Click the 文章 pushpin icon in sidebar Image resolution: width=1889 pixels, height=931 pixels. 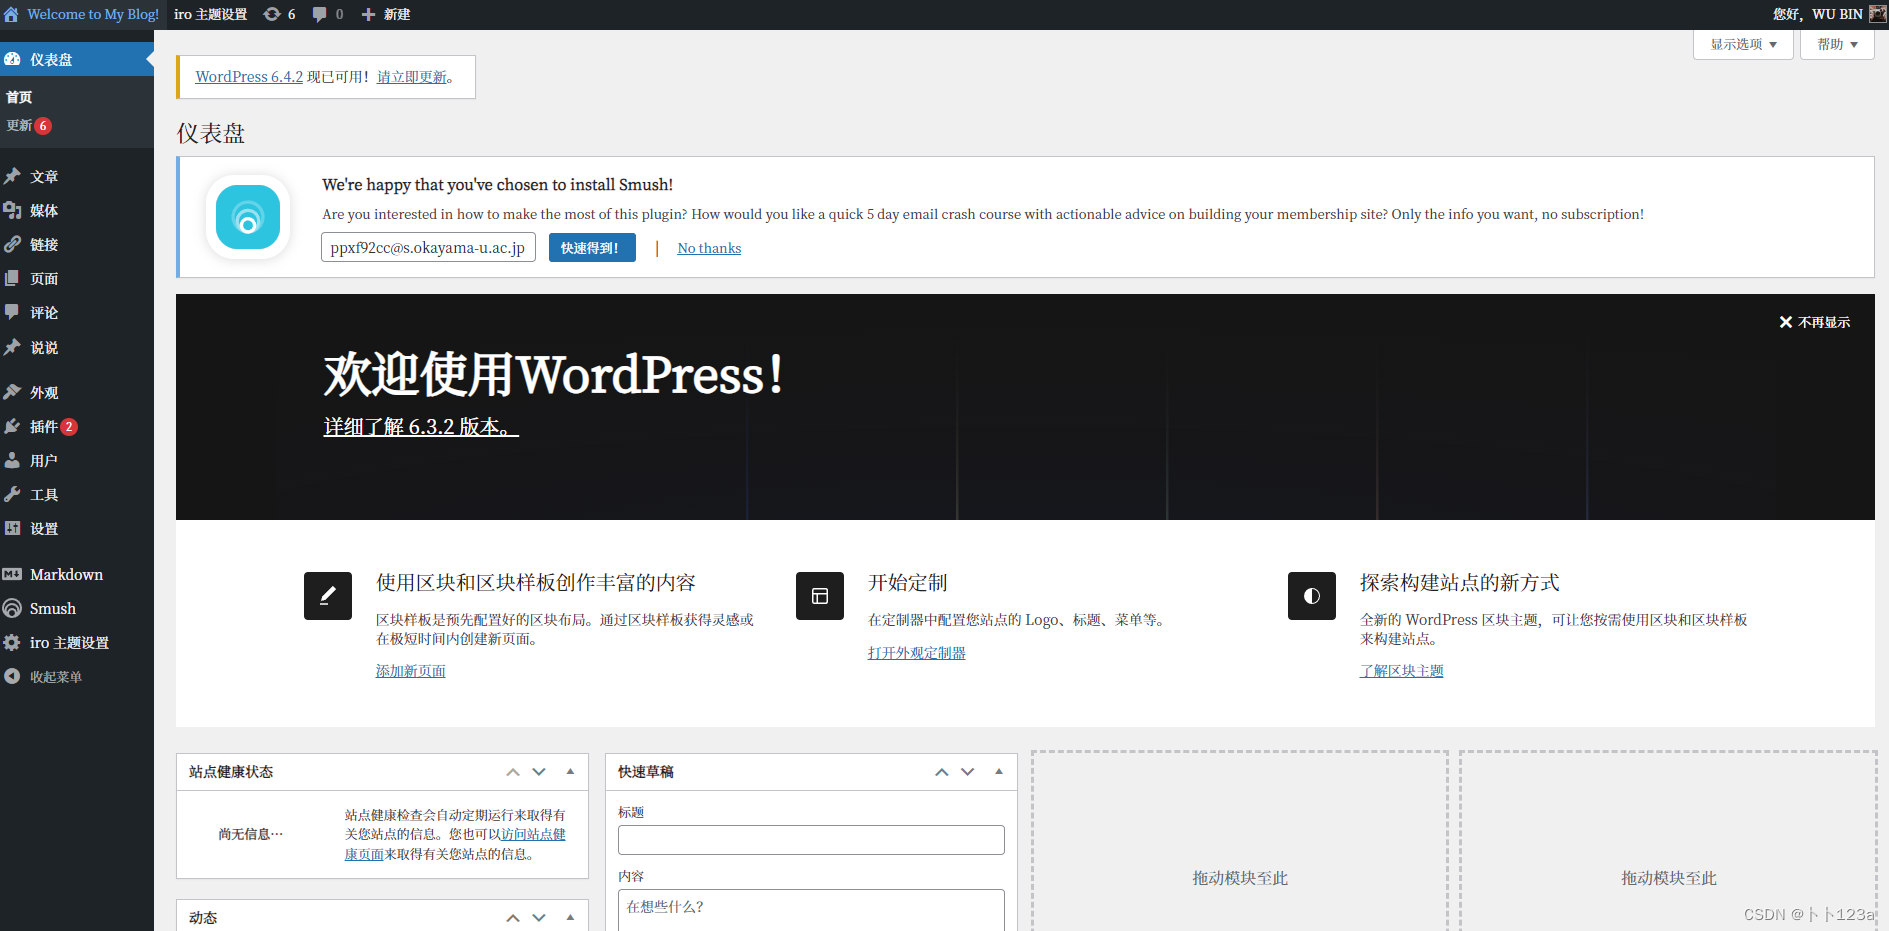point(12,176)
